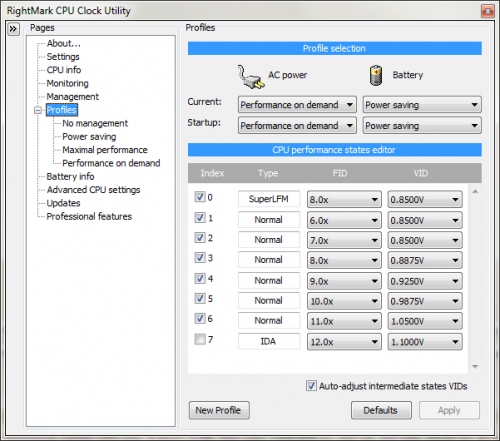Image resolution: width=500 pixels, height=441 pixels.
Task: Open the Professional features page
Action: (89, 216)
